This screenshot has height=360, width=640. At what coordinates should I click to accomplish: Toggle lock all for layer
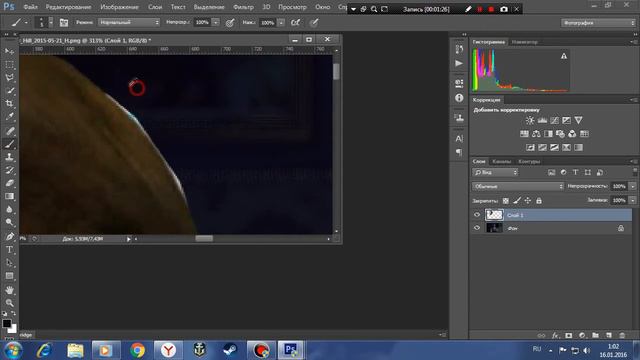[x=539, y=200]
